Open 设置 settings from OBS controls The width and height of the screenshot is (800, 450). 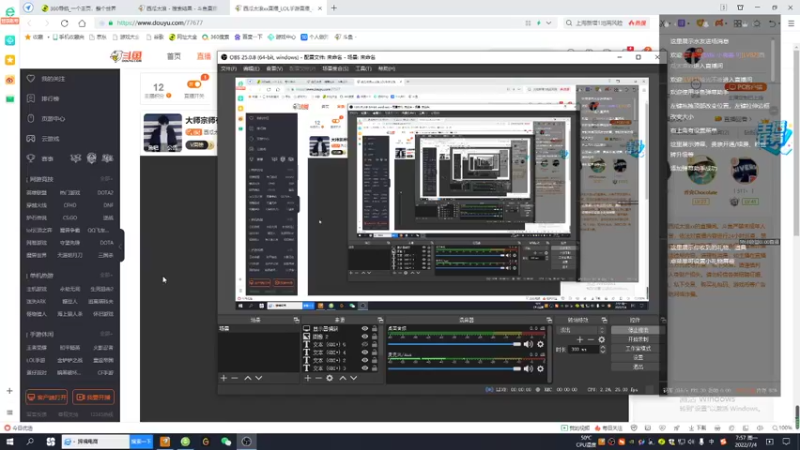[638, 358]
